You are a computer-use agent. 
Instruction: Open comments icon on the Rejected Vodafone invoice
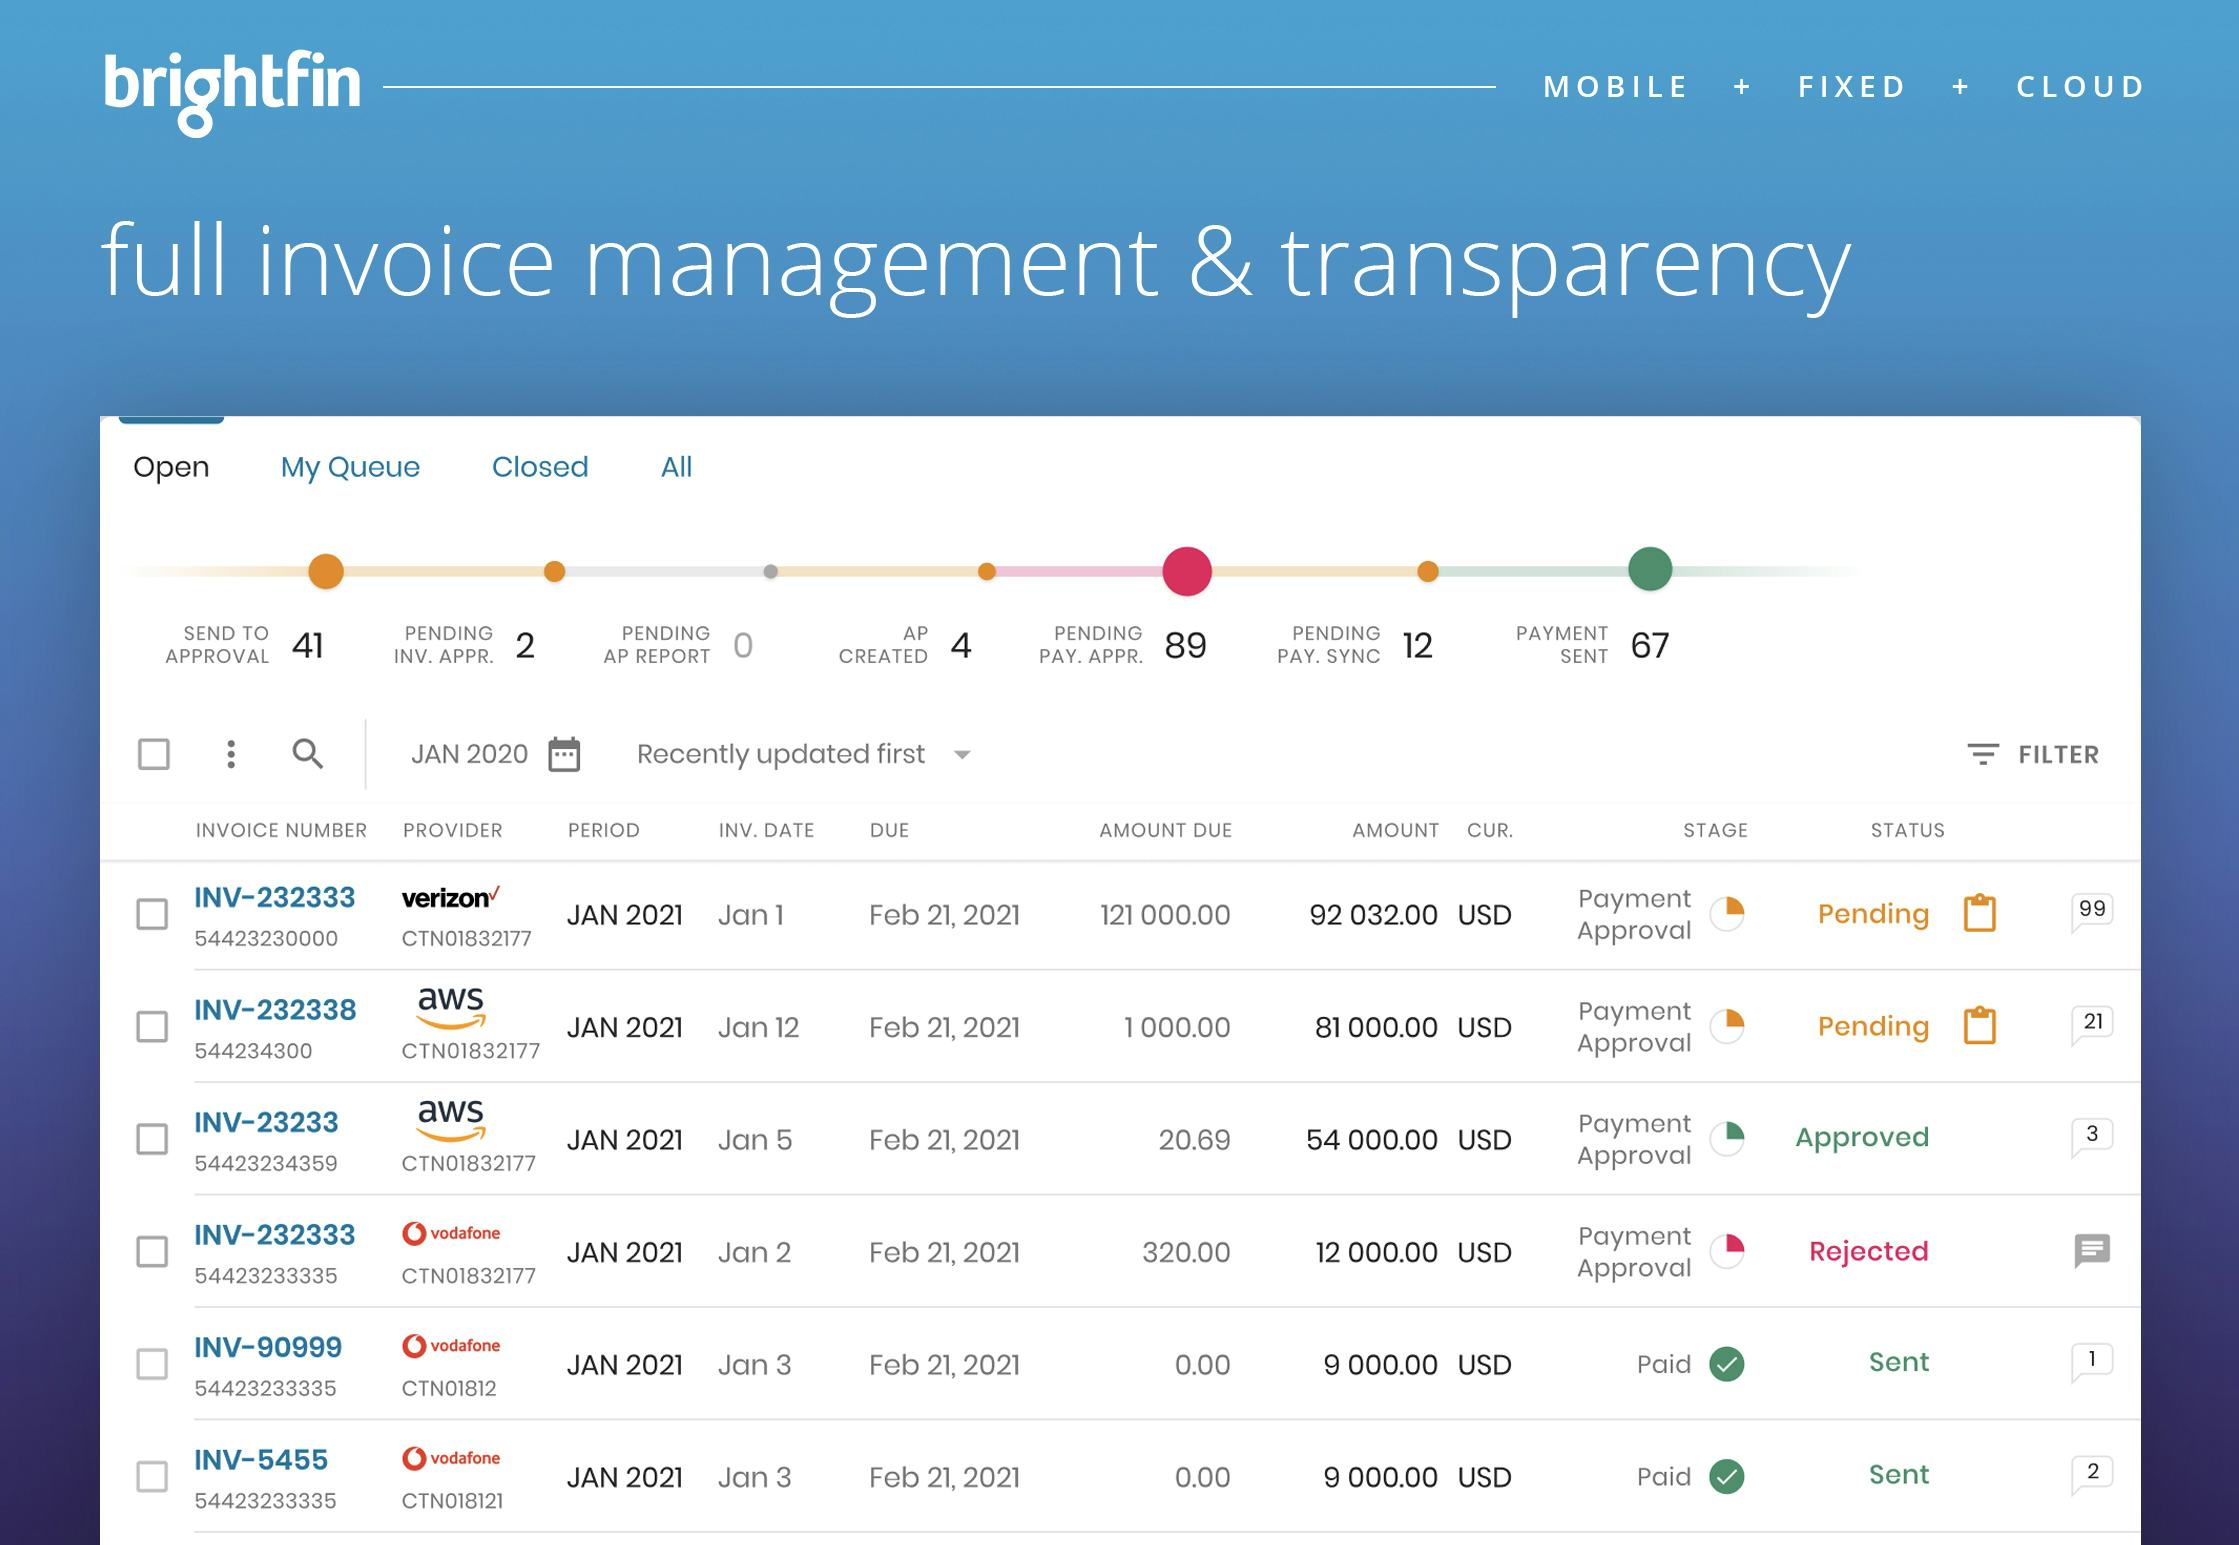pyautogui.click(x=2092, y=1251)
